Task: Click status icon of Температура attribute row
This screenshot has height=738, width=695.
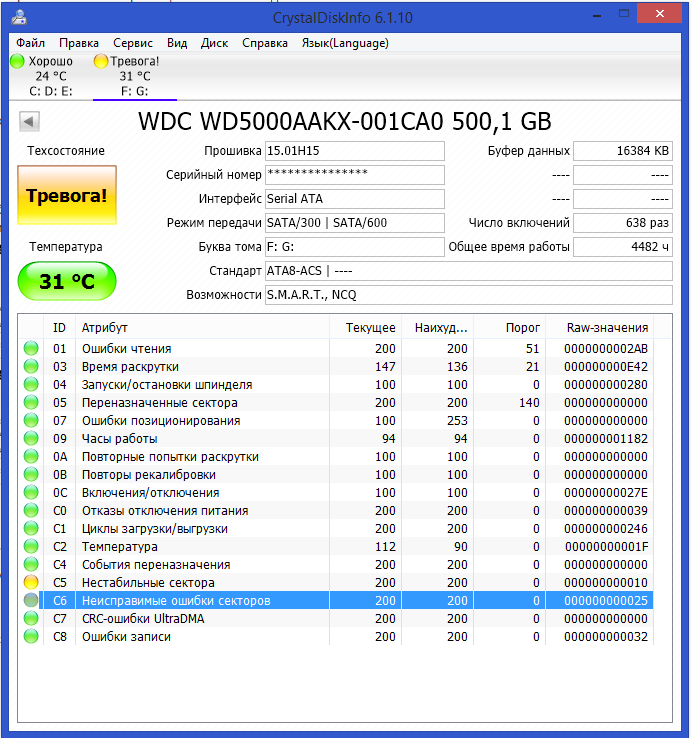Action: point(31,546)
